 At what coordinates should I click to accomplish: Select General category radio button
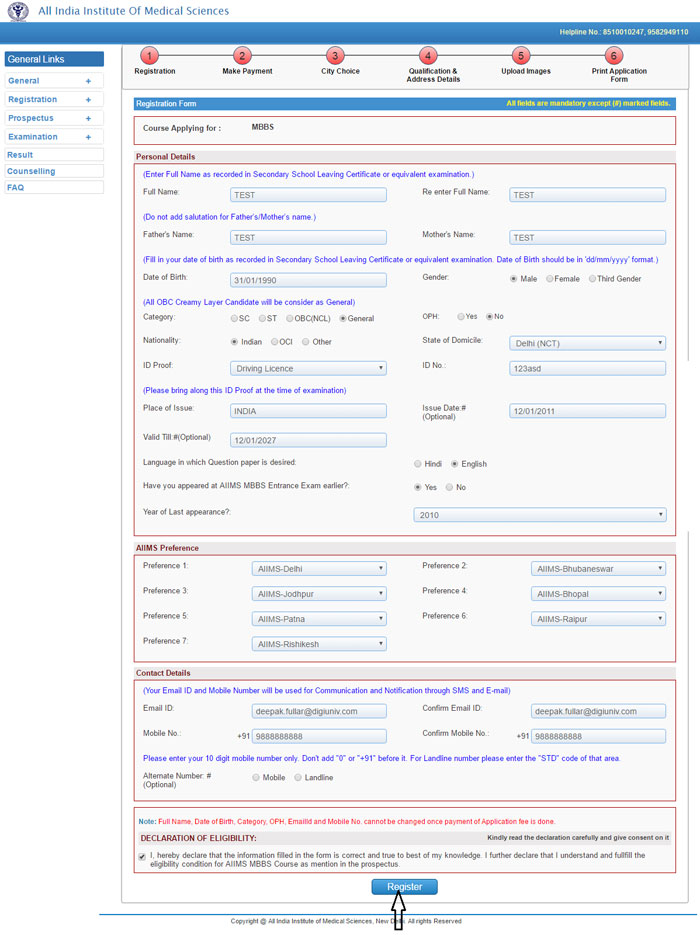(343, 318)
